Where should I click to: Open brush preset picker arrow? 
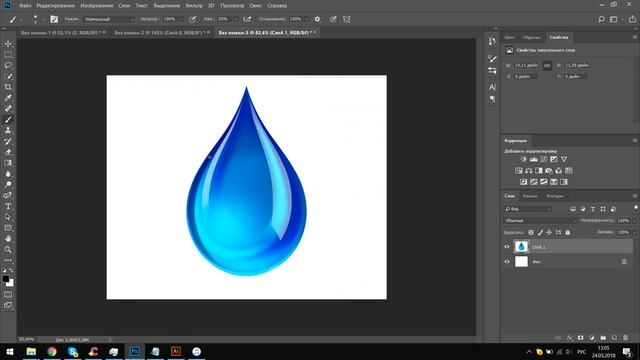point(43,19)
